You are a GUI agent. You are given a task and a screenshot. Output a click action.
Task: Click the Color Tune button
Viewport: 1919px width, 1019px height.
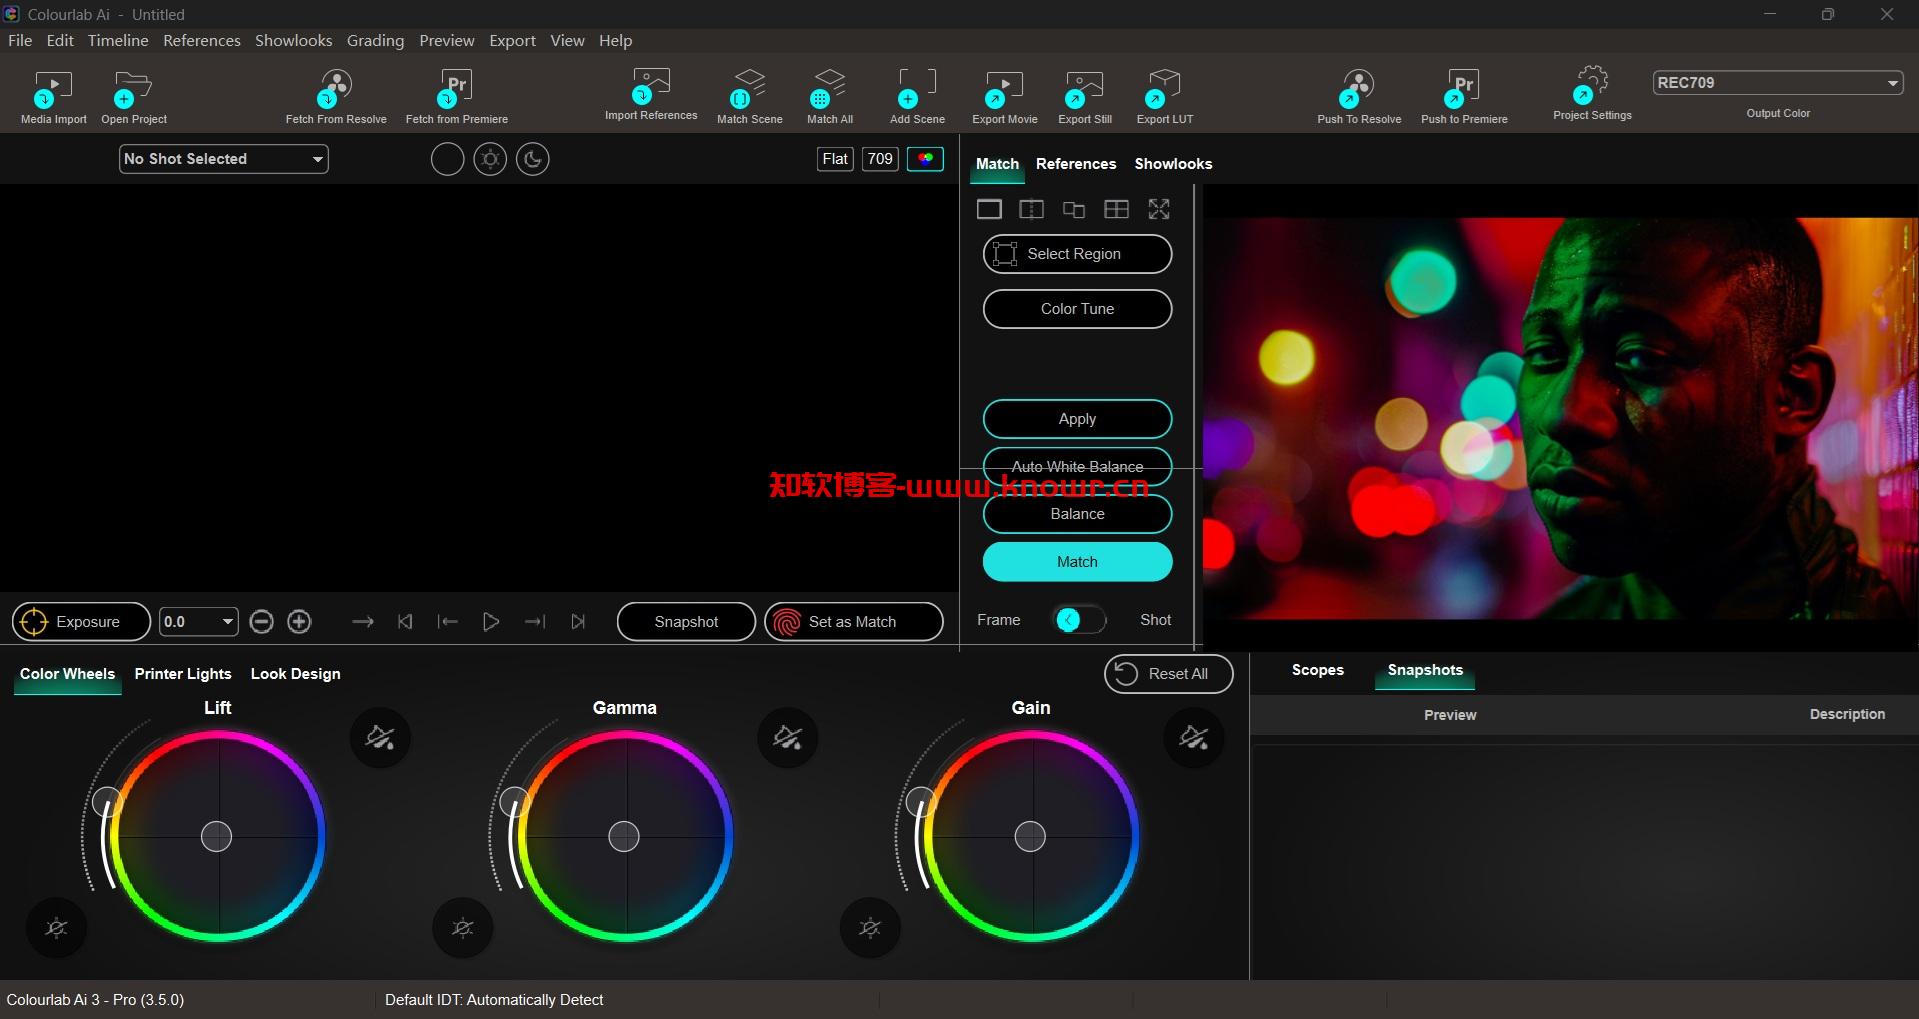coord(1077,309)
